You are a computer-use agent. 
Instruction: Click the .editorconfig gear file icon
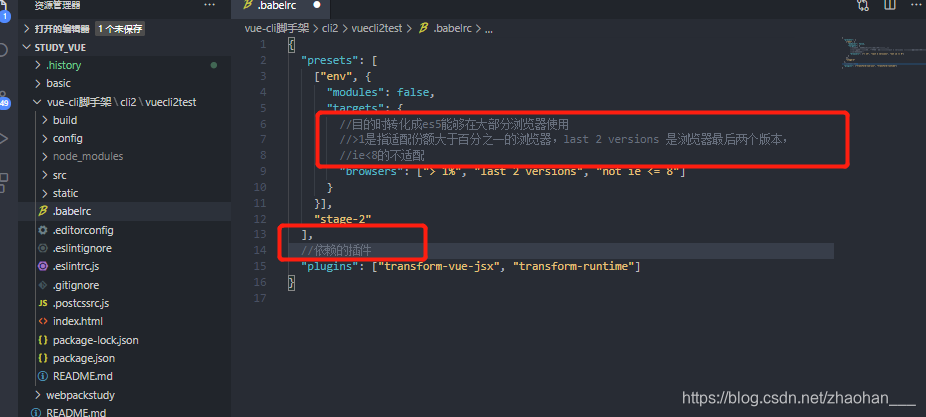[43, 230]
